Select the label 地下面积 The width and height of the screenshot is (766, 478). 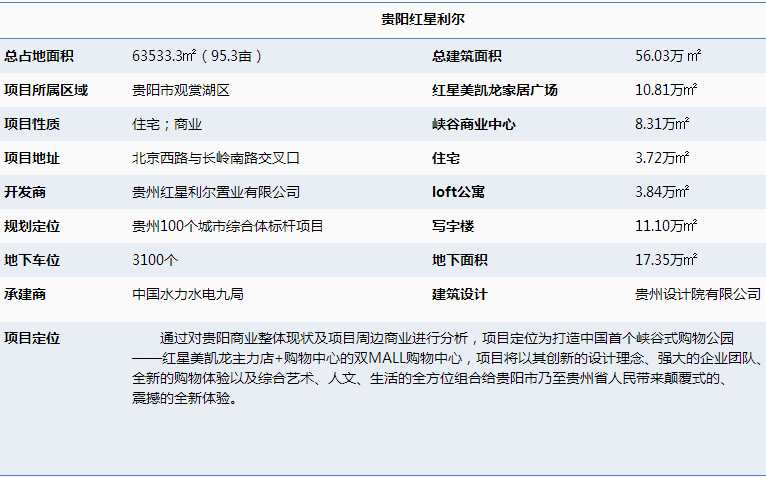(x=460, y=260)
